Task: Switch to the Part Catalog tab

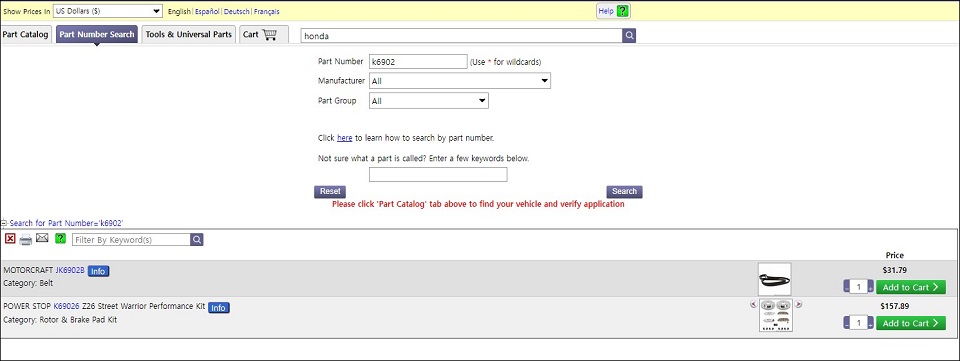Action: click(25, 34)
